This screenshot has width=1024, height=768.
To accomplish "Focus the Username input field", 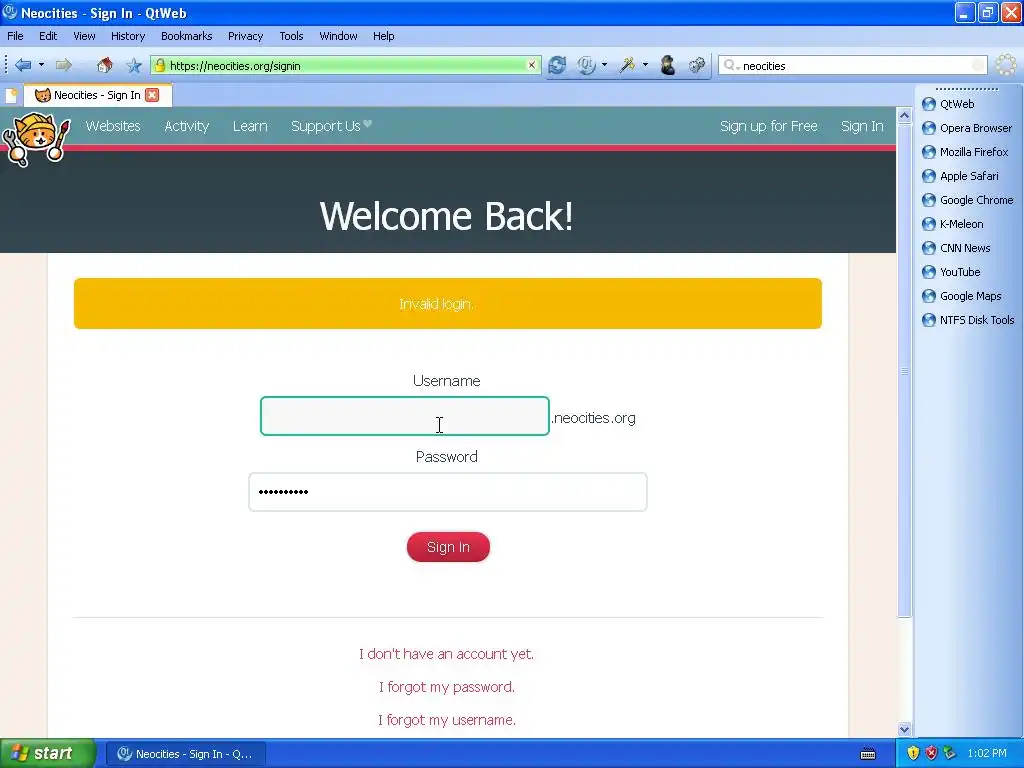I will pos(405,416).
